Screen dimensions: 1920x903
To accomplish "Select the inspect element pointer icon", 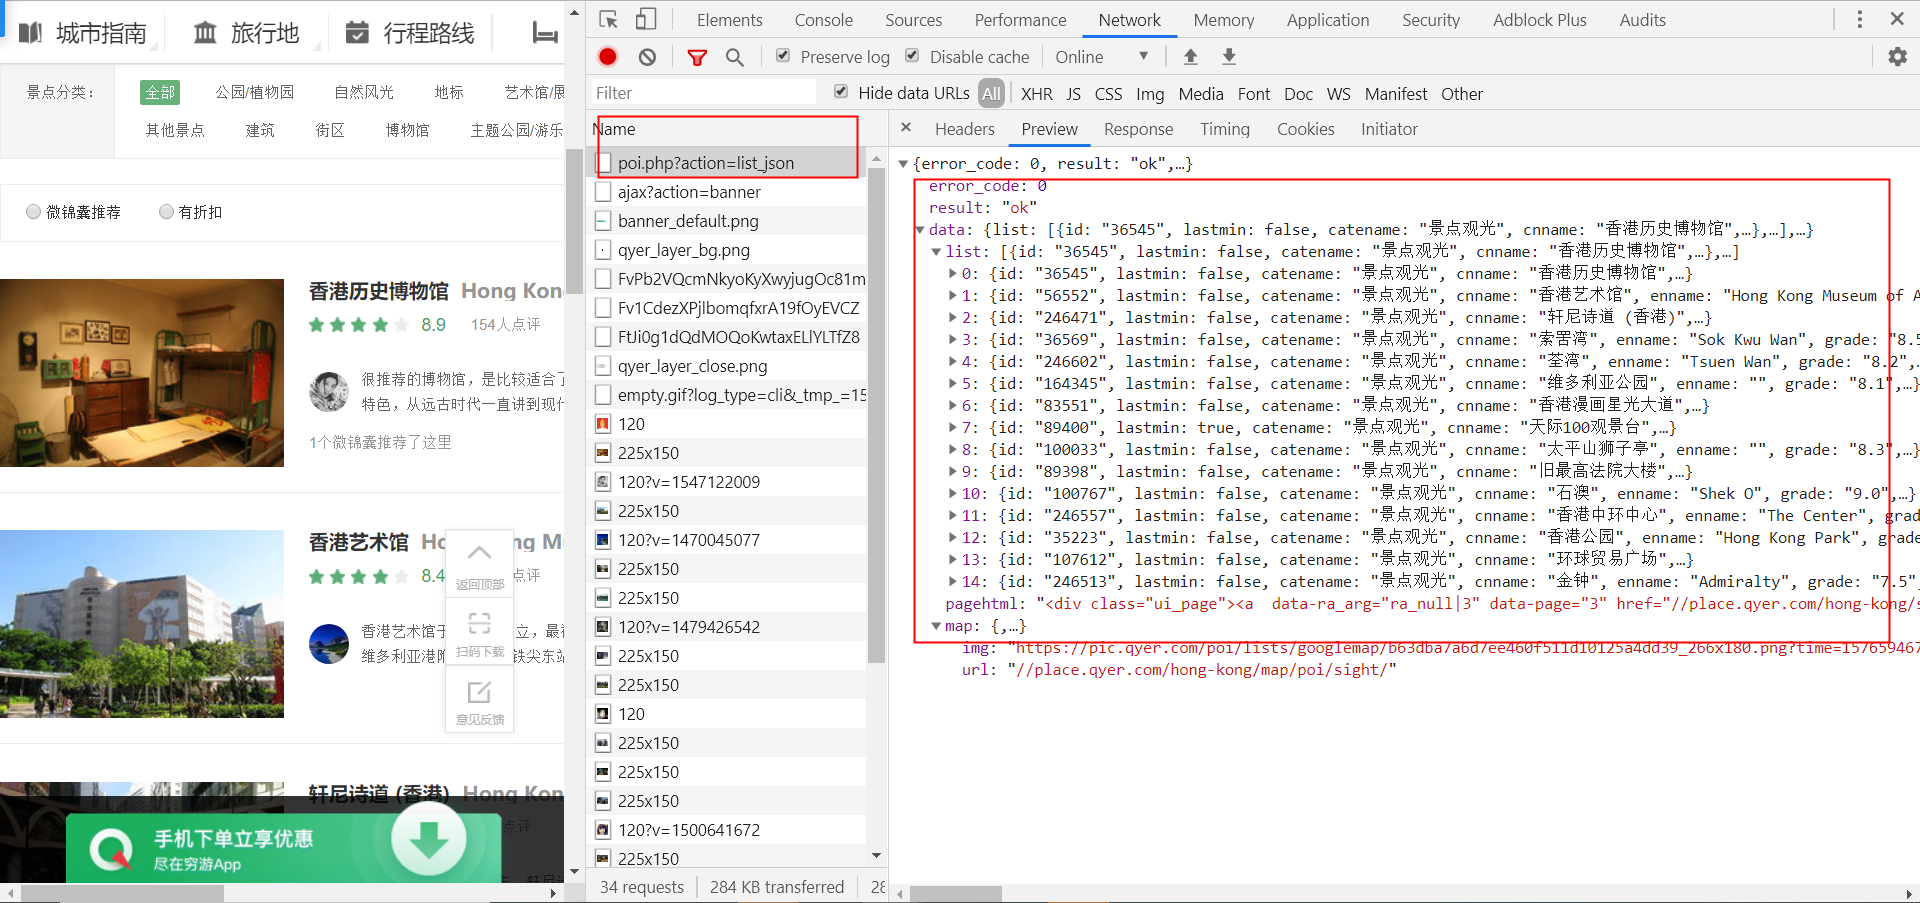I will [x=608, y=19].
